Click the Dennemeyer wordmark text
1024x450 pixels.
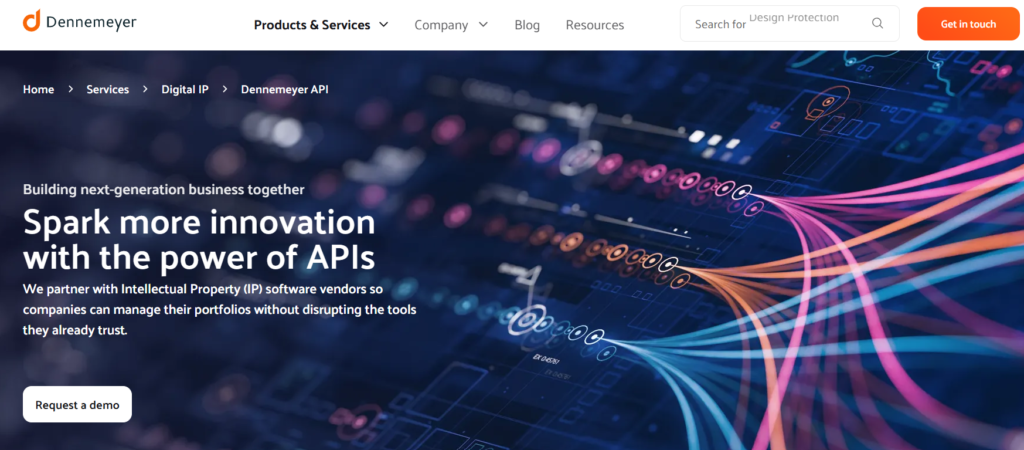click(x=91, y=22)
